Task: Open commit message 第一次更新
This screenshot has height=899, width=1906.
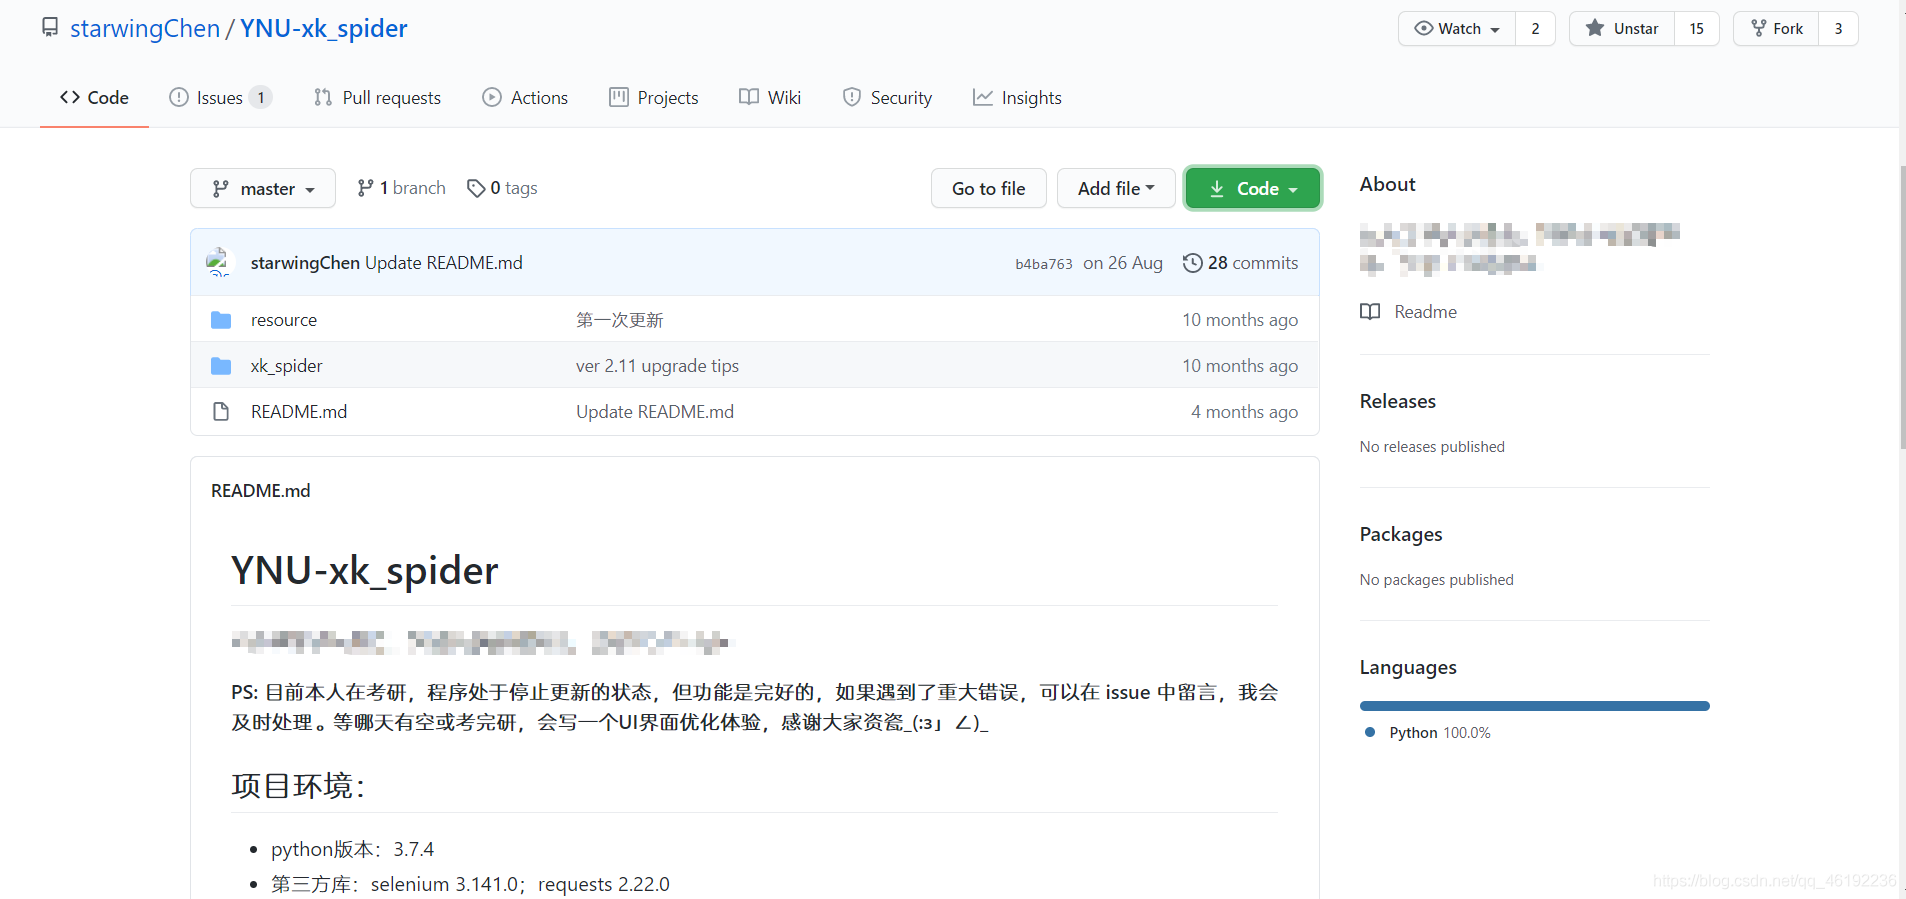Action: 620,320
